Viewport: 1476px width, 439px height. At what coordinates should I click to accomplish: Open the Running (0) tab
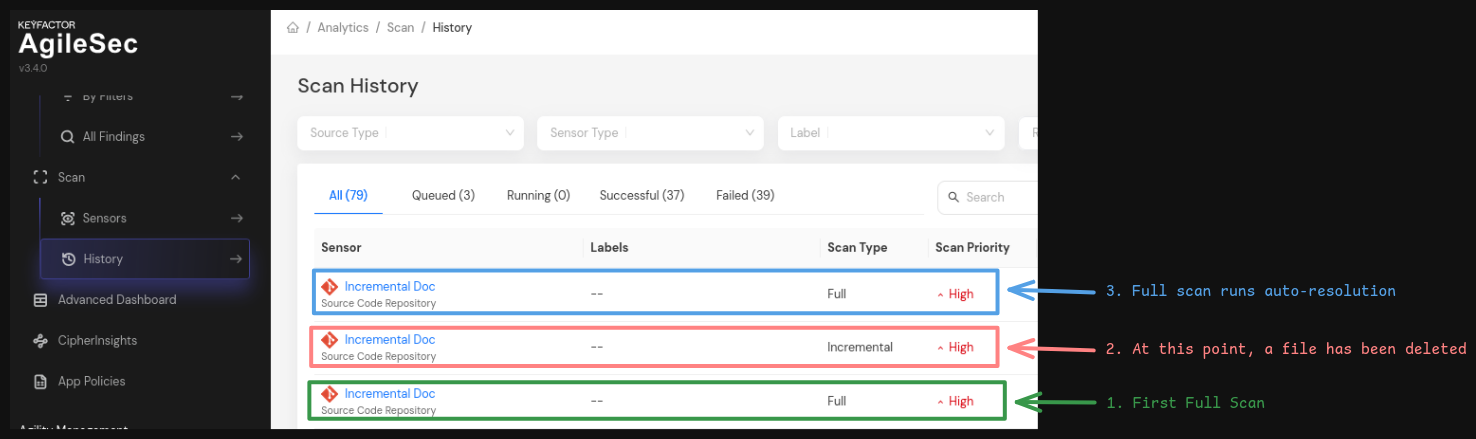click(538, 196)
